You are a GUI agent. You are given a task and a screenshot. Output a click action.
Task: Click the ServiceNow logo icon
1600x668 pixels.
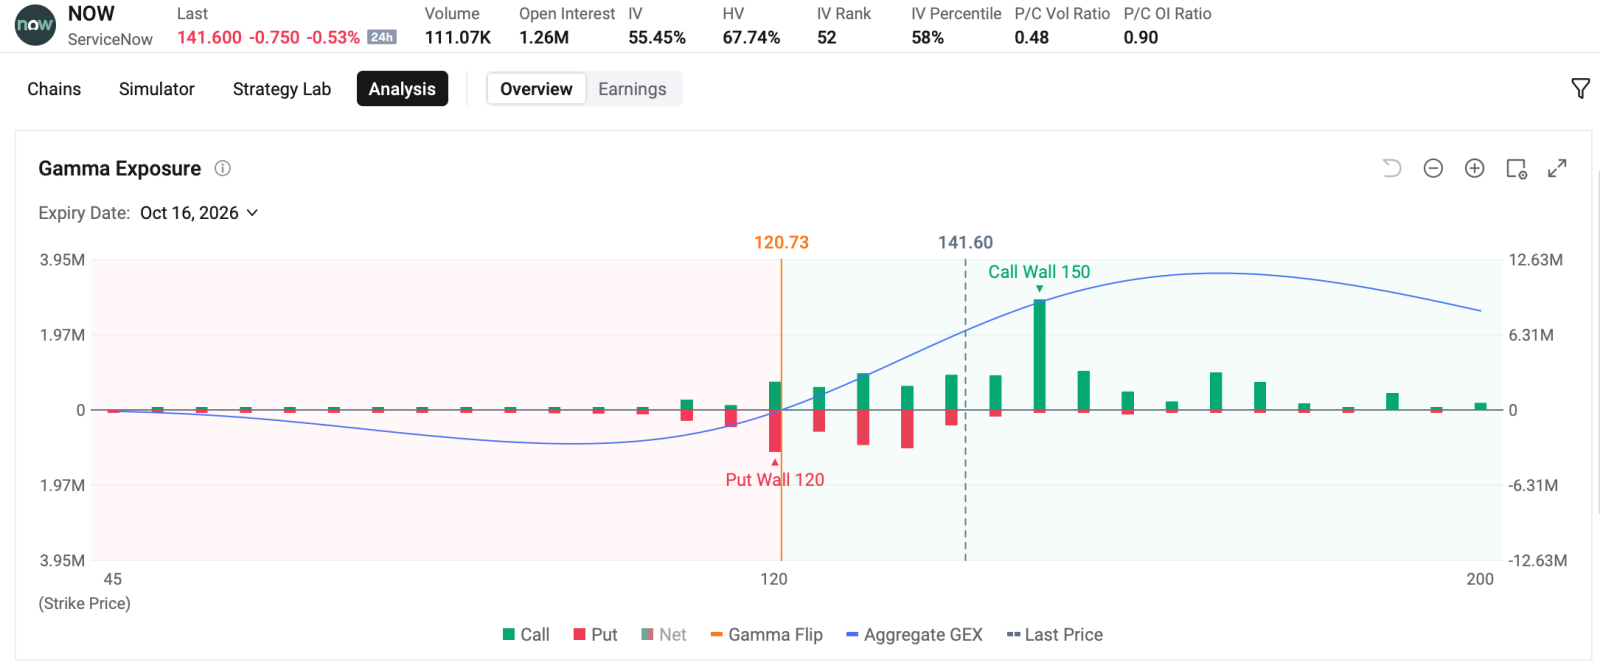35,25
